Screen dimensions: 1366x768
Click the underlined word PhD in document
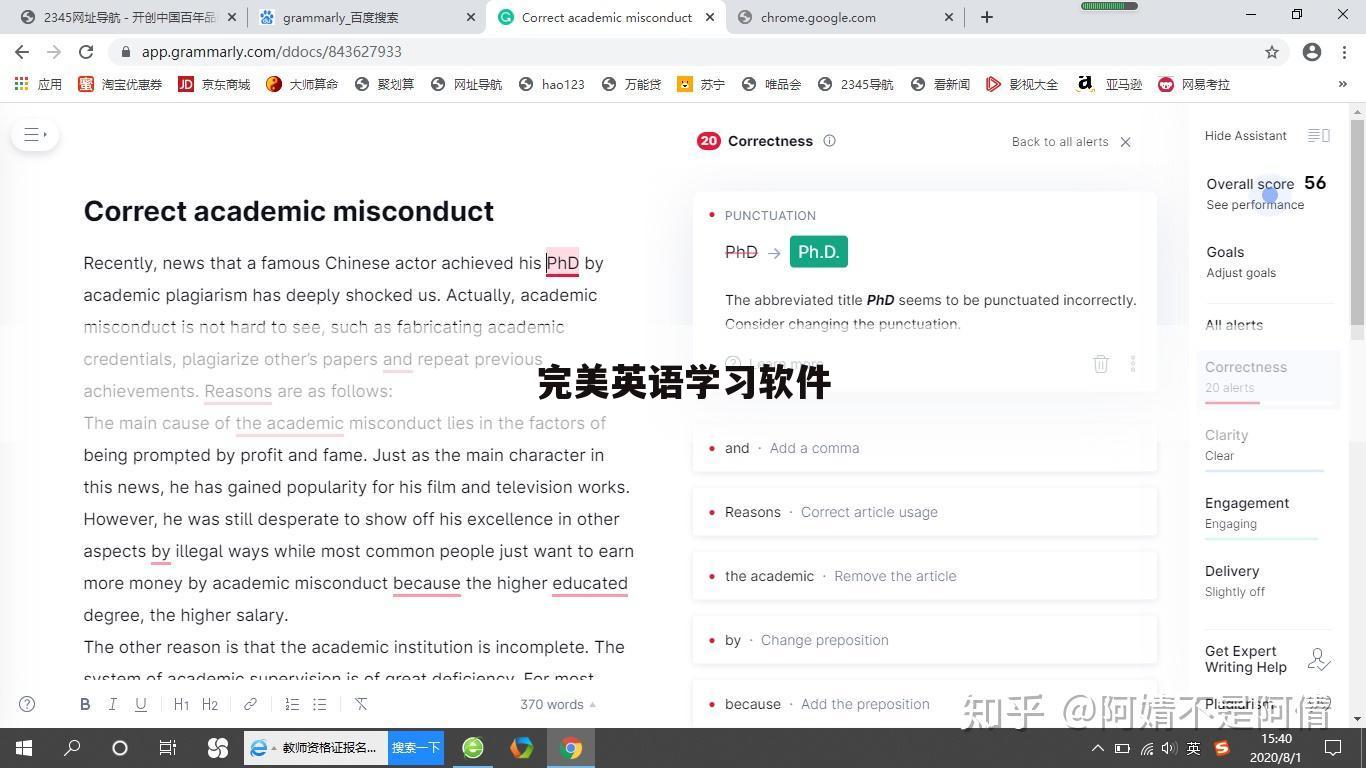coord(562,263)
